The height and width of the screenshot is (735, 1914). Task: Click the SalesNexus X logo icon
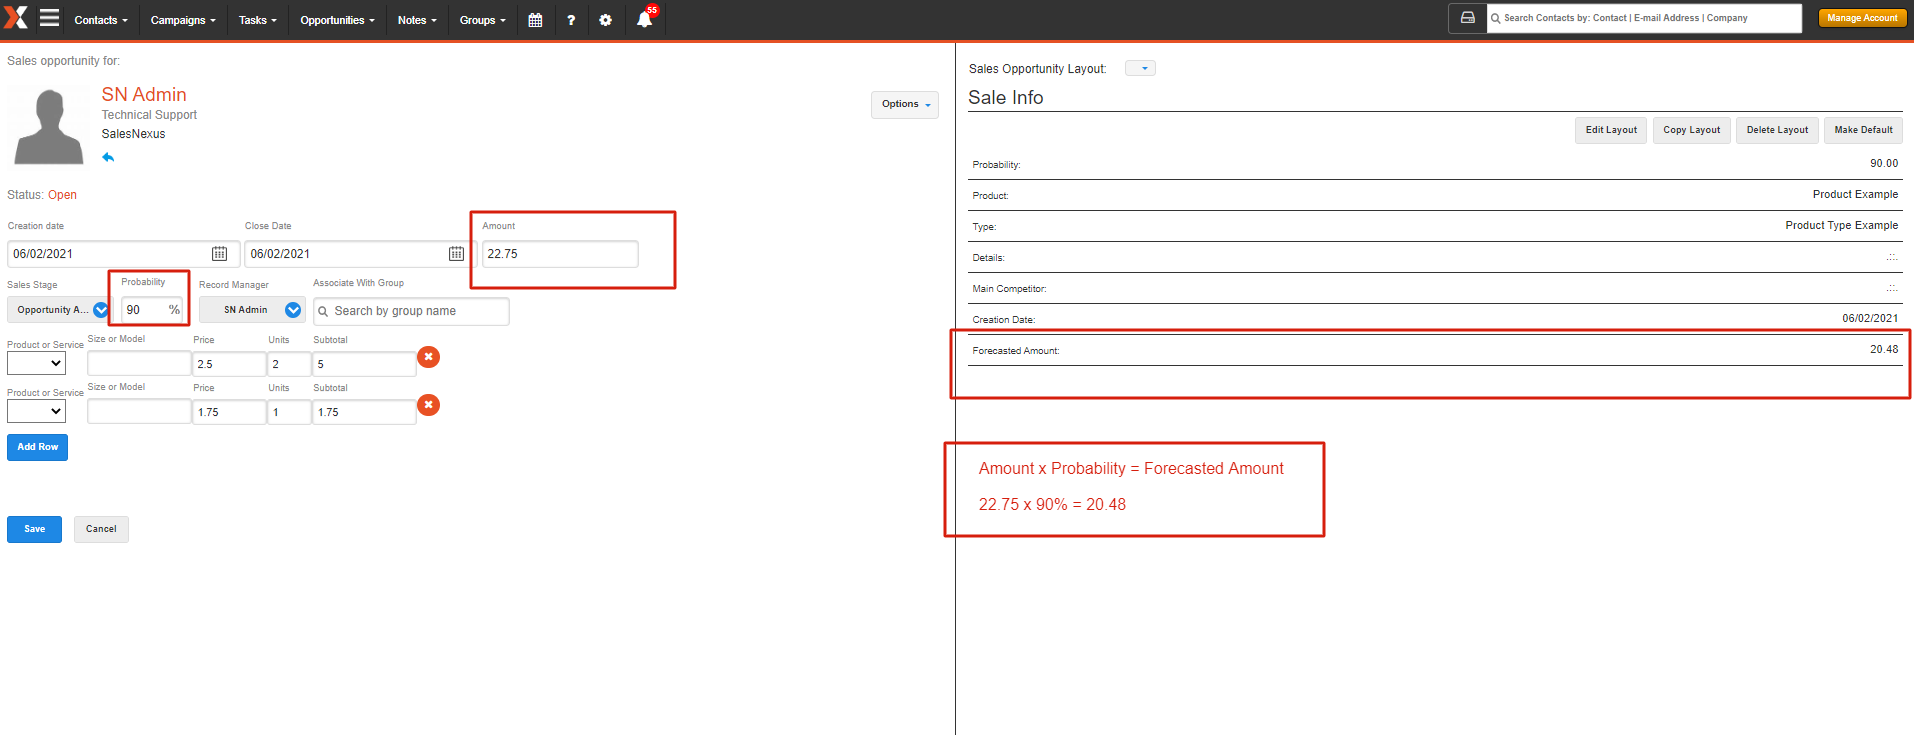click(16, 18)
